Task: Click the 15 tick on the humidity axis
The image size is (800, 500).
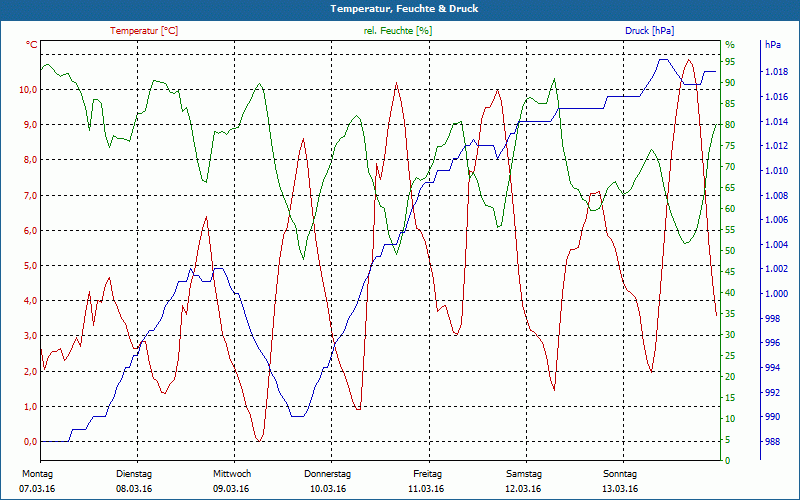Action: click(730, 398)
